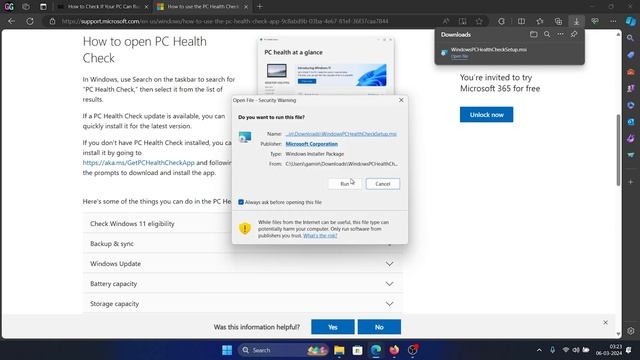The height and width of the screenshot is (360, 640).
Task: Close the feedback bar with X
Action: [605, 322]
